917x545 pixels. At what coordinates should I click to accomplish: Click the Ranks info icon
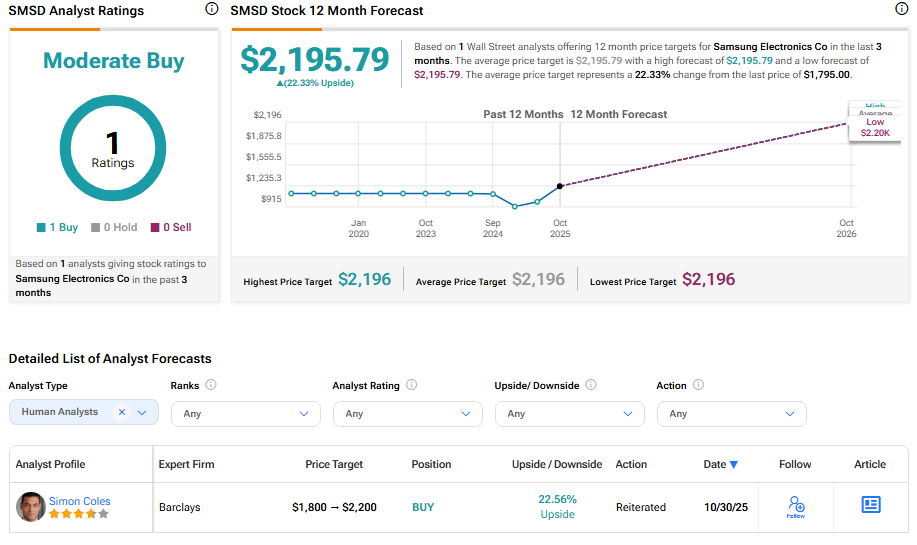(211, 385)
